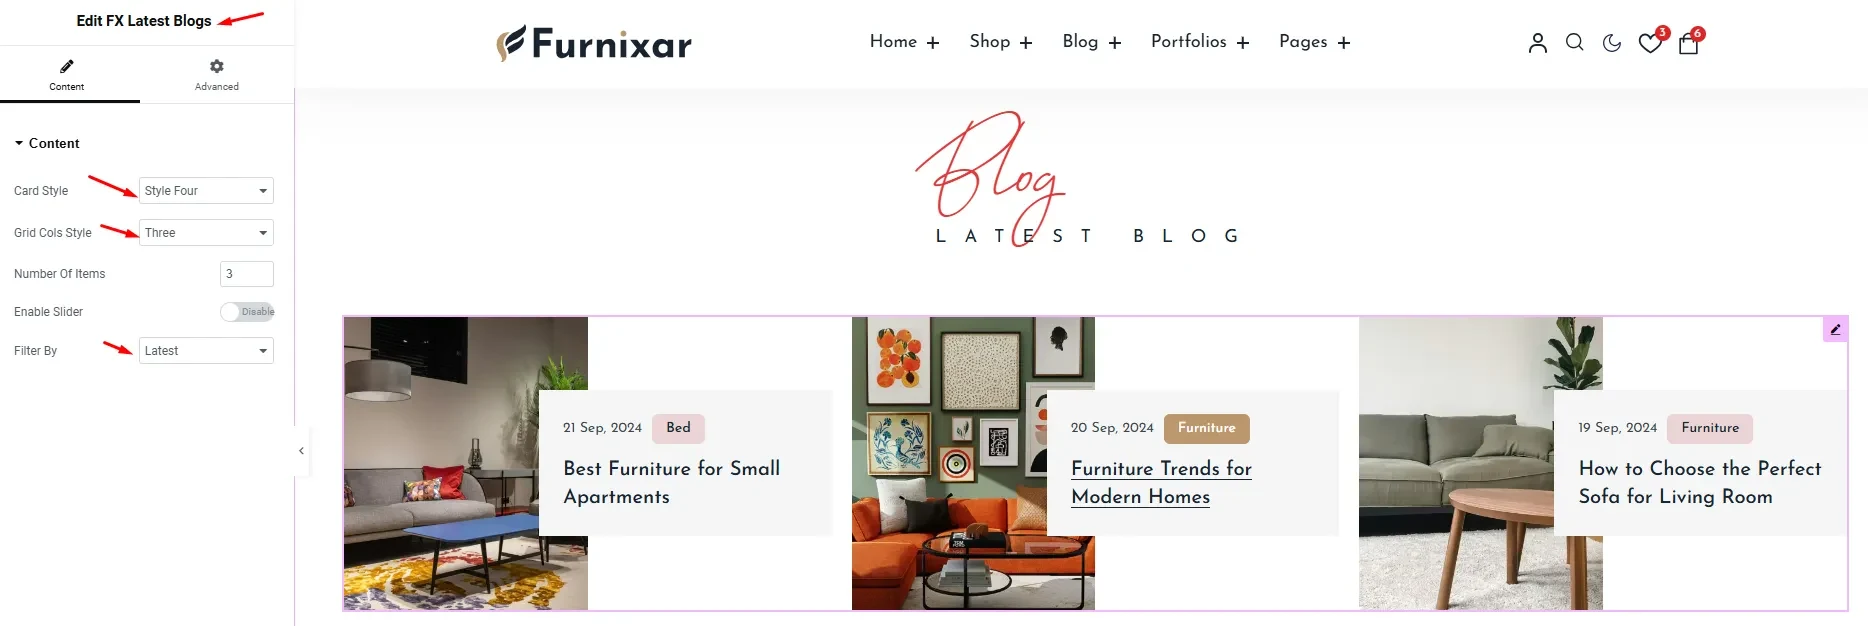The width and height of the screenshot is (1868, 626).
Task: Open the user account icon
Action: click(1538, 43)
